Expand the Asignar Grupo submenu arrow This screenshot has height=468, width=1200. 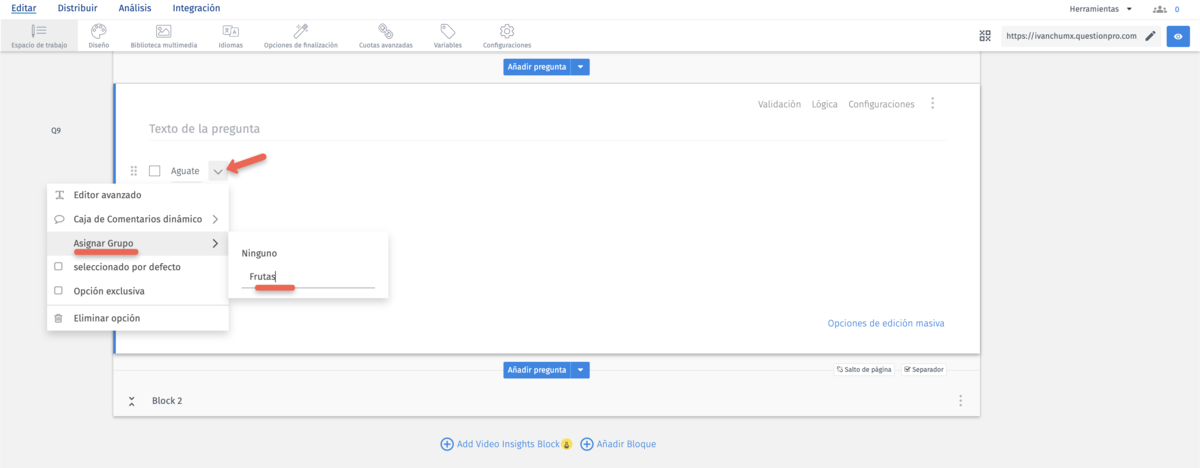215,243
